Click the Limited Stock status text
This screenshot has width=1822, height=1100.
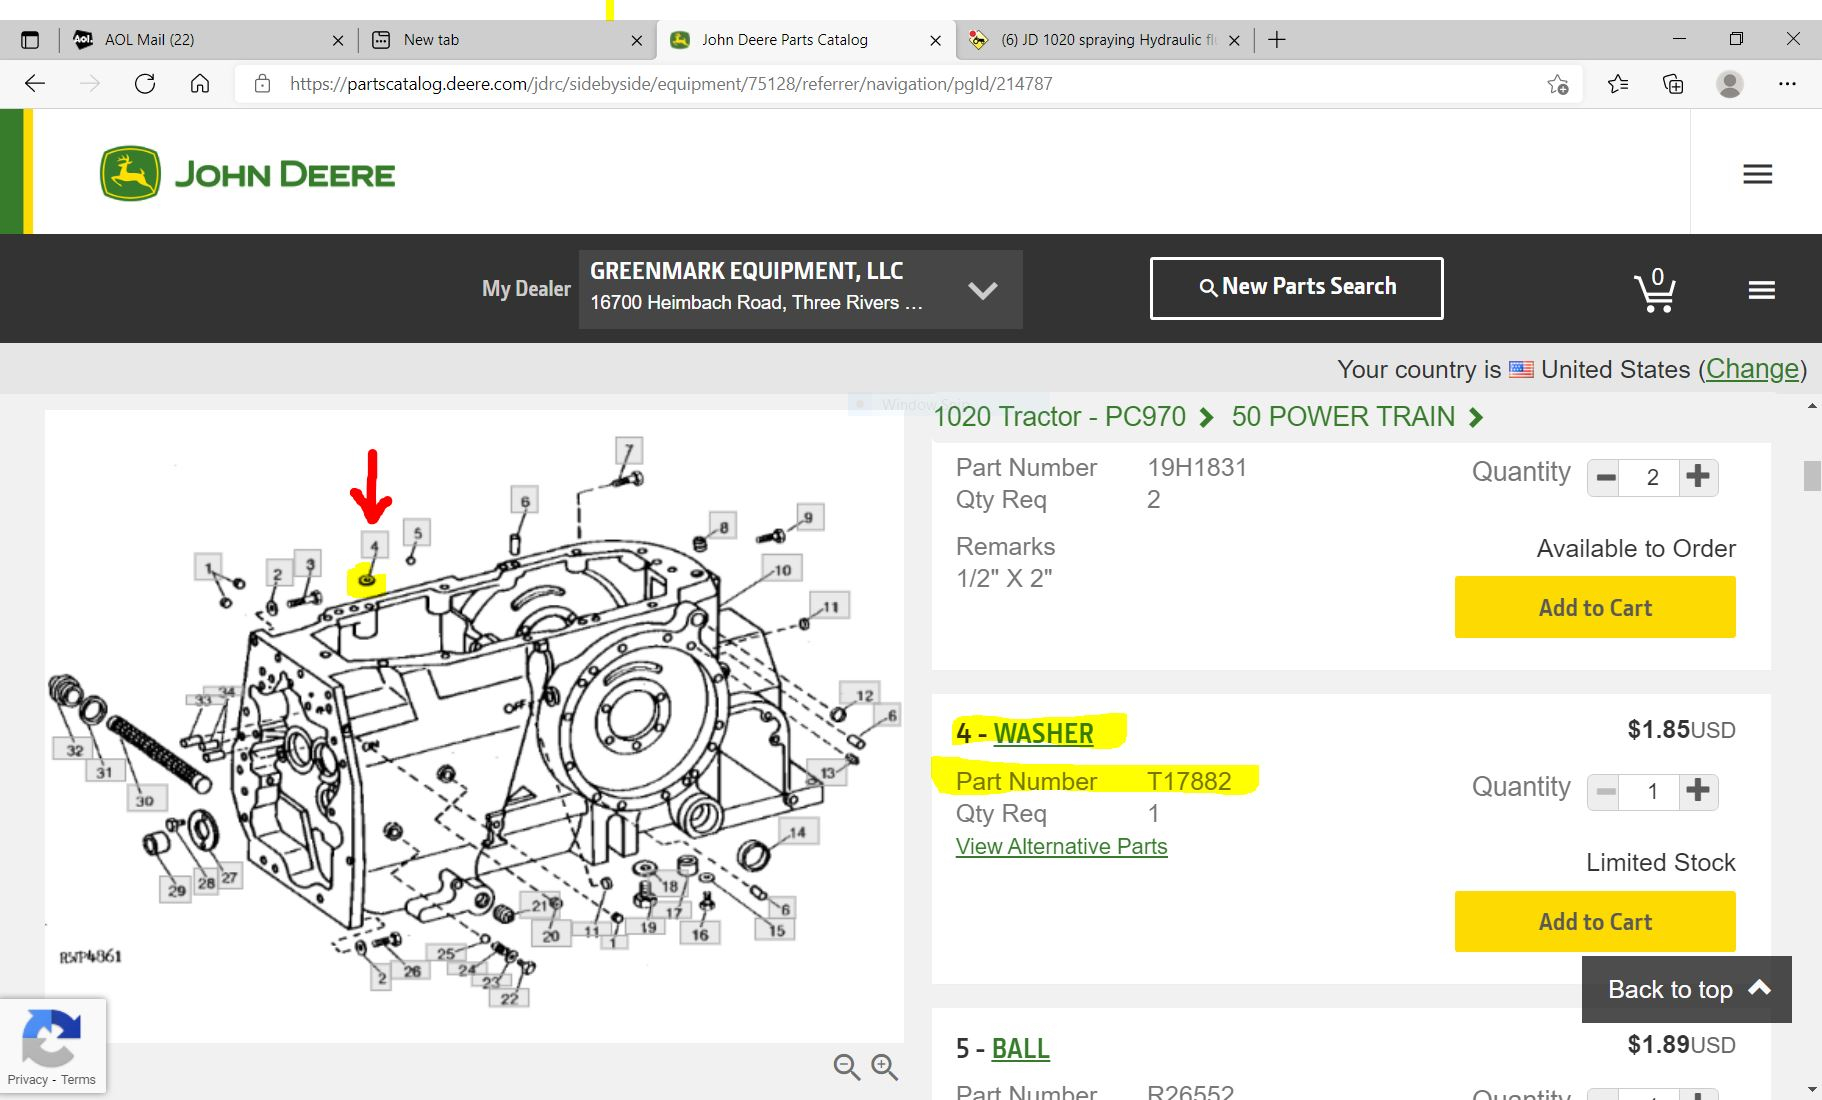tap(1660, 862)
